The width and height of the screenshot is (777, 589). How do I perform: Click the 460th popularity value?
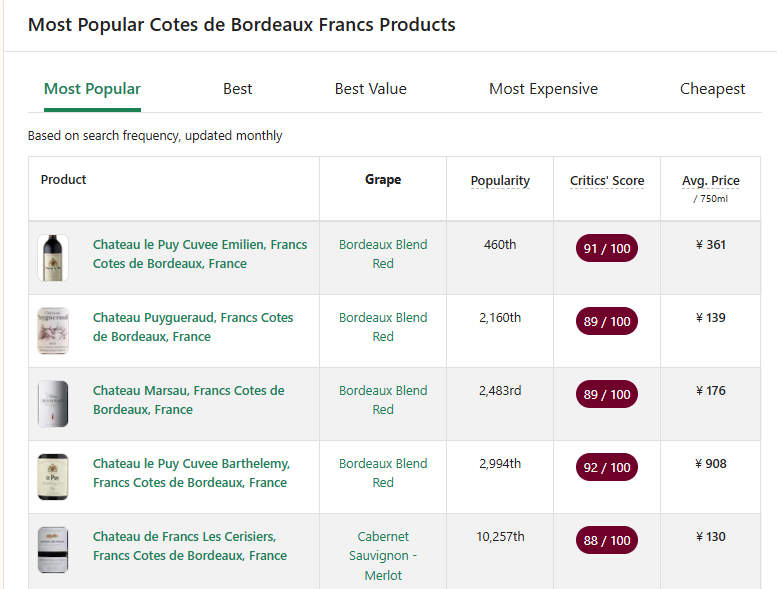[500, 245]
